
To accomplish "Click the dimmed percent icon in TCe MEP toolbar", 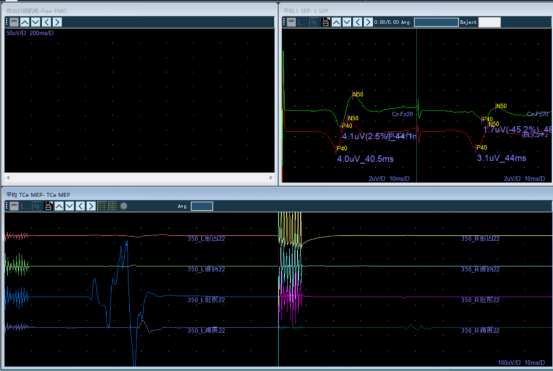I will tap(36, 206).
